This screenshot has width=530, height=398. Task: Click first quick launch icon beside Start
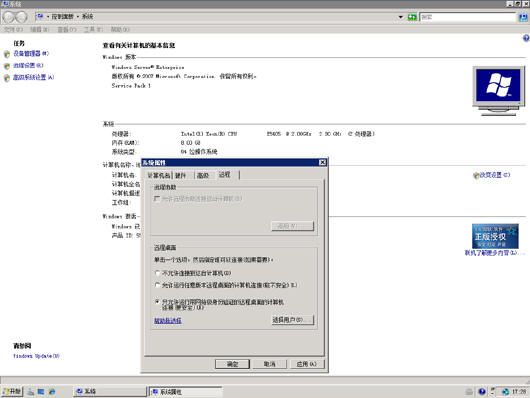click(x=30, y=392)
